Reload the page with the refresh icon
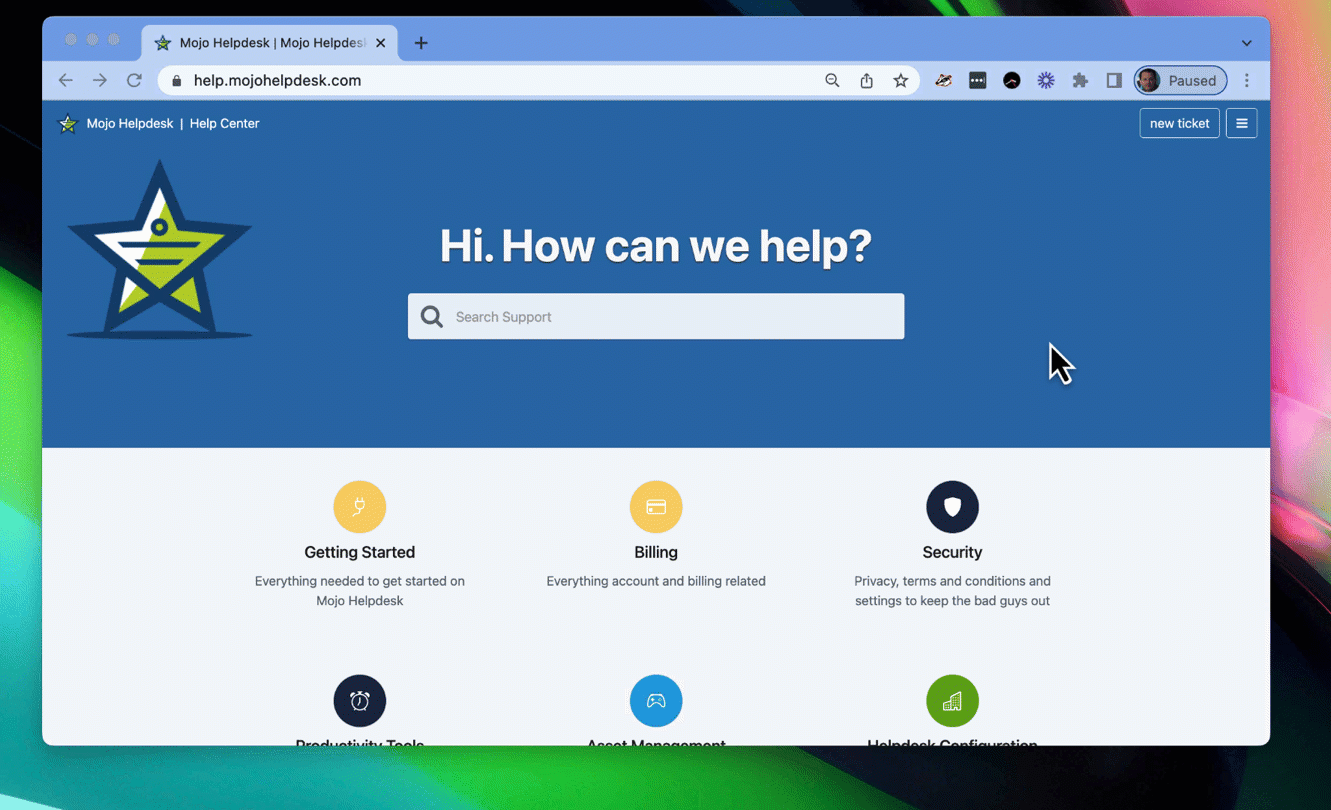This screenshot has height=810, width=1331. pyautogui.click(x=134, y=80)
